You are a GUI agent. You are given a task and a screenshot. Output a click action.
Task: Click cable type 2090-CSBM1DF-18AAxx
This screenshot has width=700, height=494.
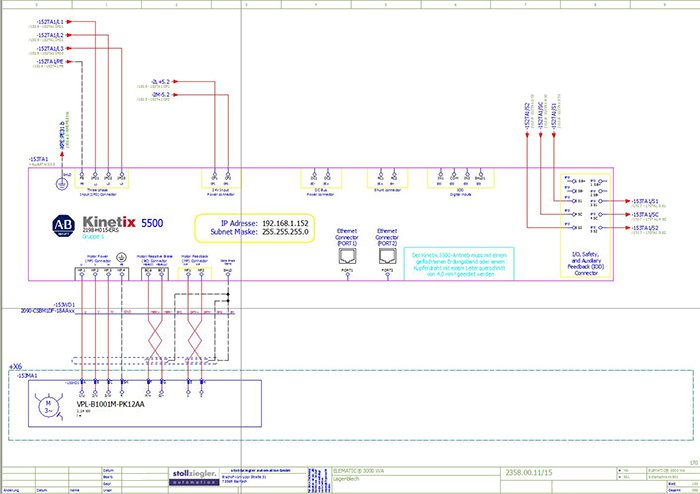click(x=48, y=311)
